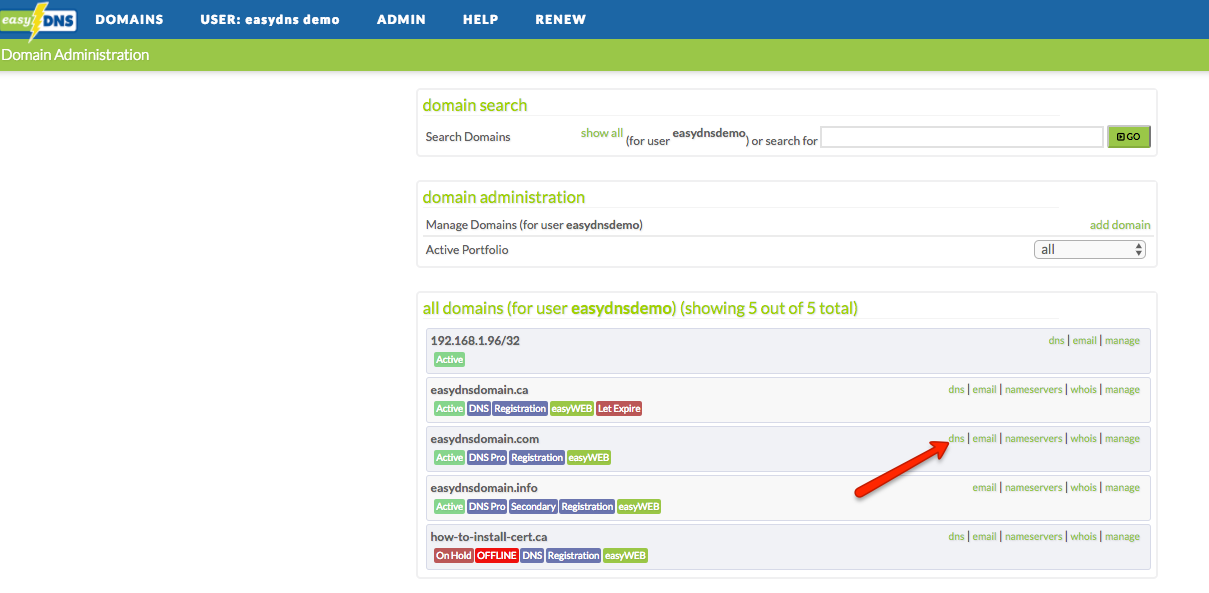The image size is (1209, 593).
Task: Open dns for easydnsdomain.com
Action: [x=956, y=439]
